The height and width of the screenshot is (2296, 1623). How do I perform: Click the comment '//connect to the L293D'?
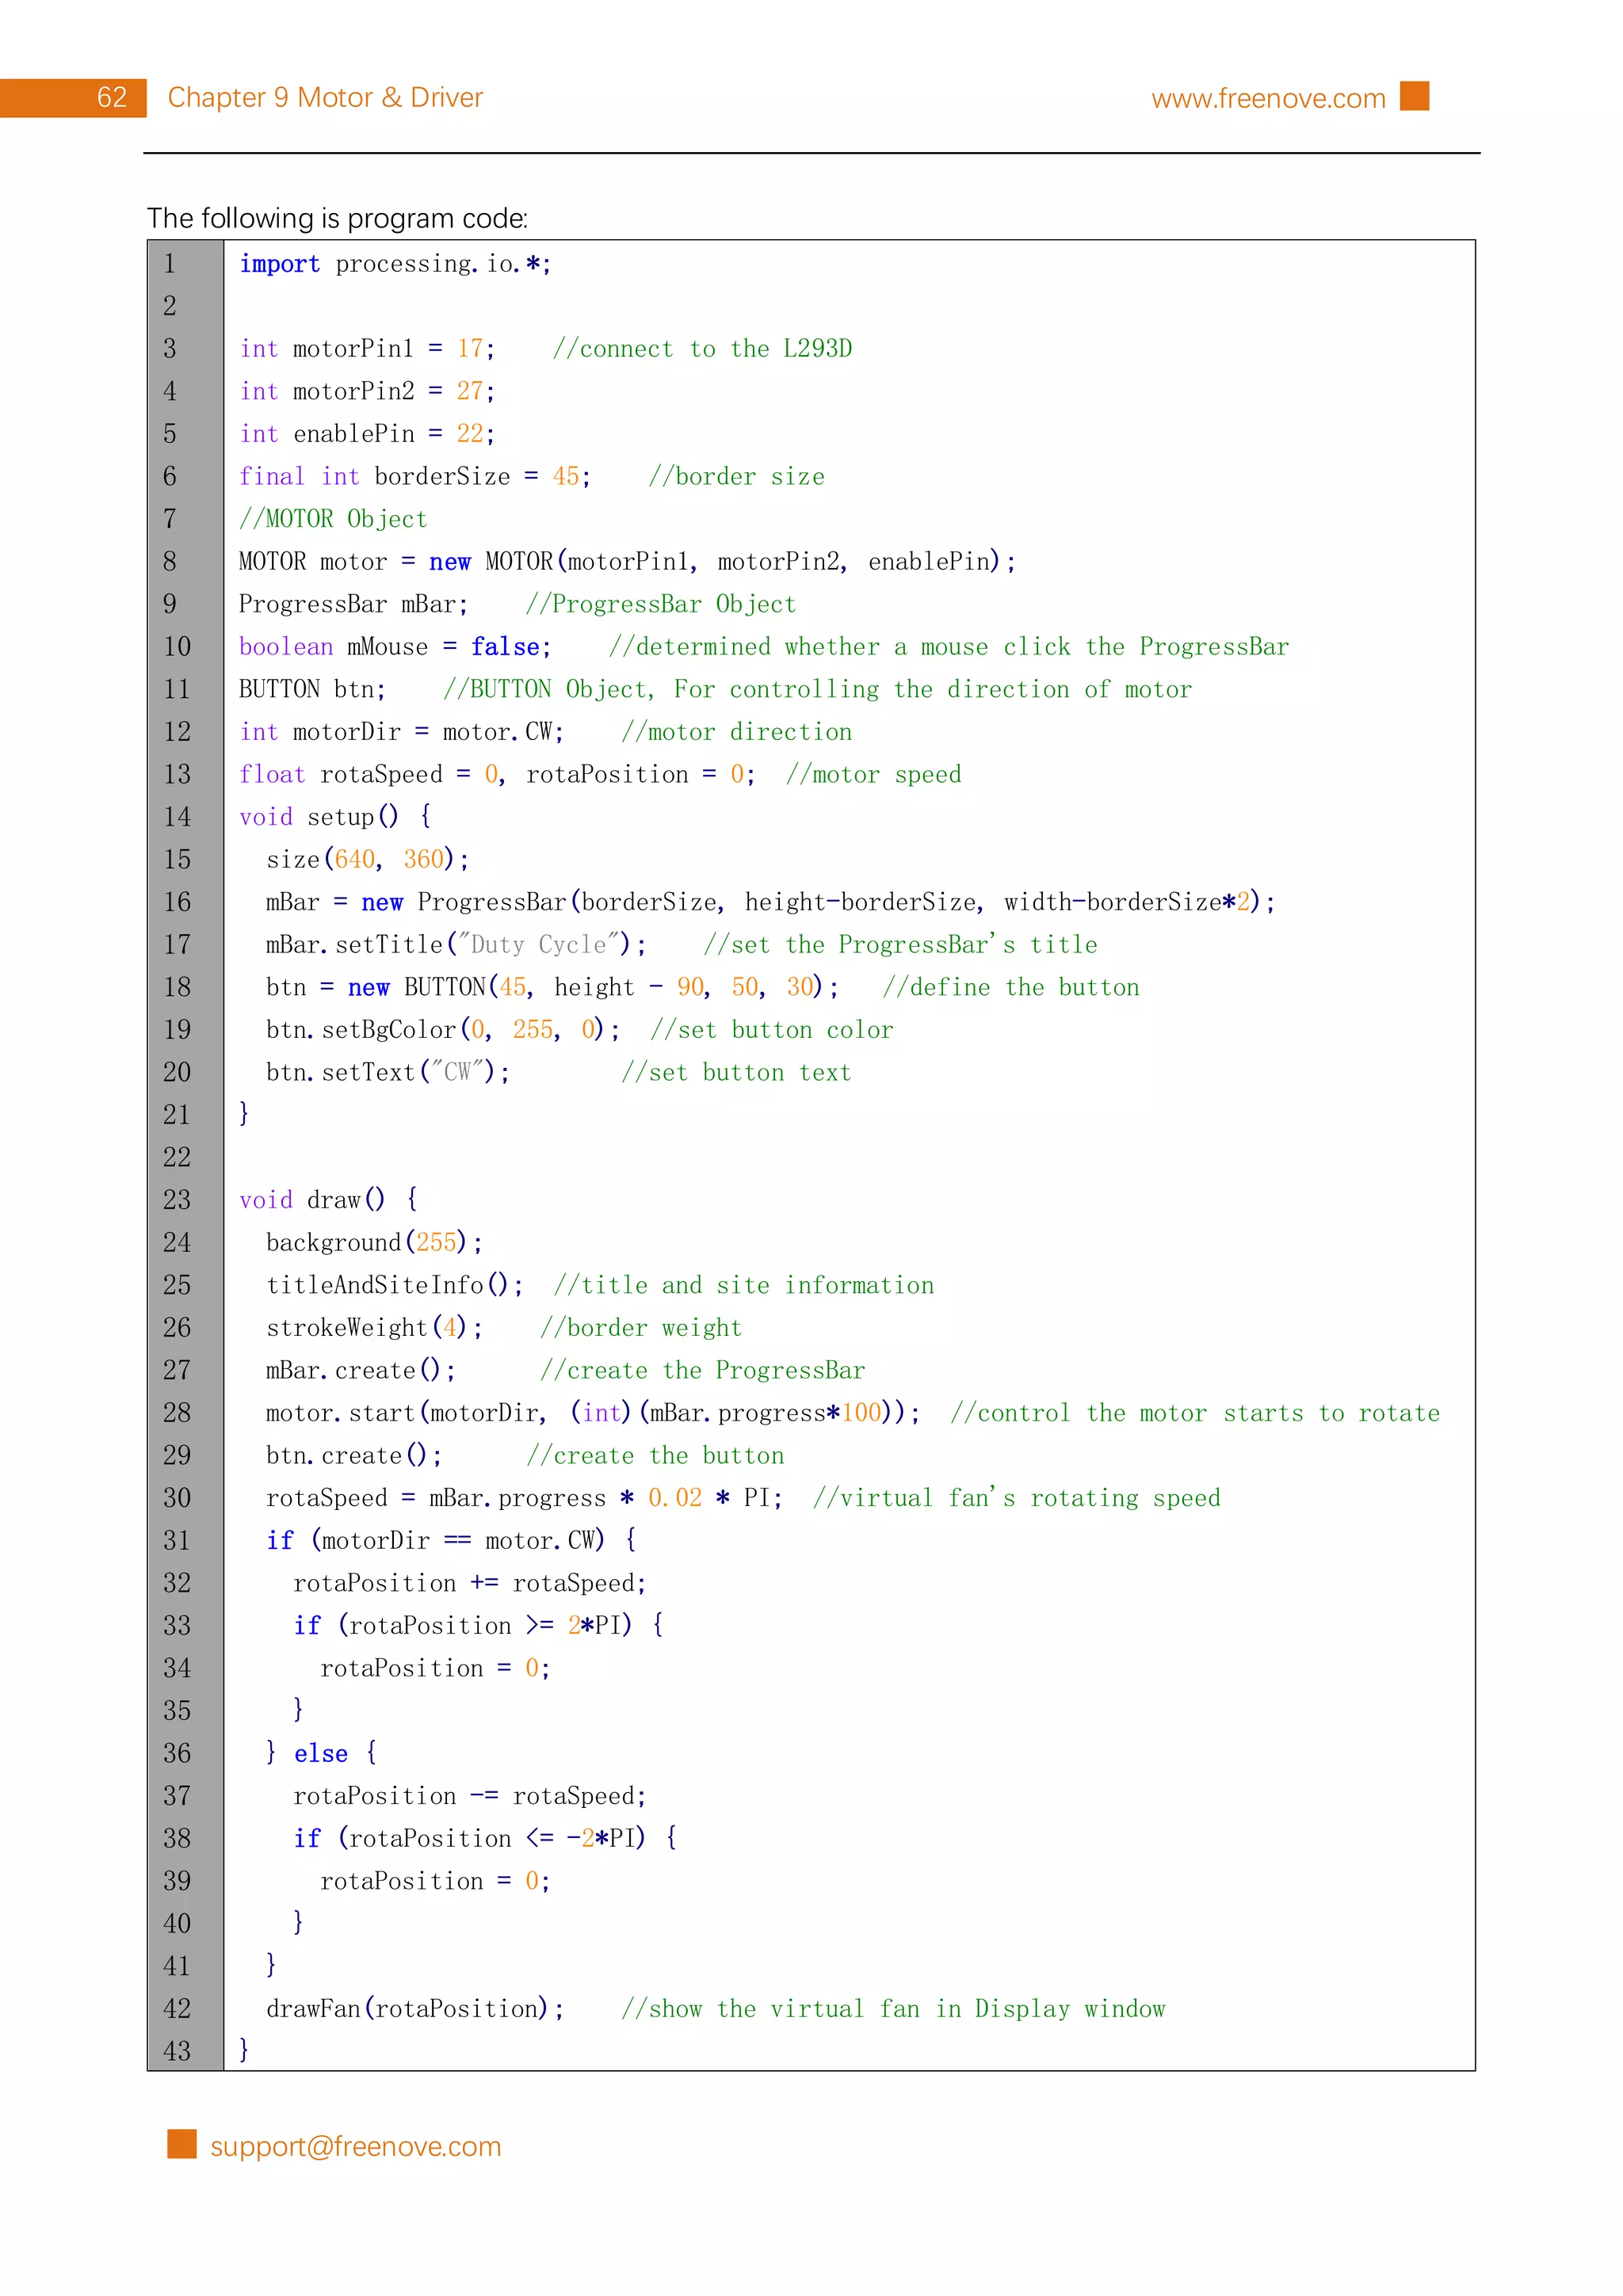tap(702, 349)
